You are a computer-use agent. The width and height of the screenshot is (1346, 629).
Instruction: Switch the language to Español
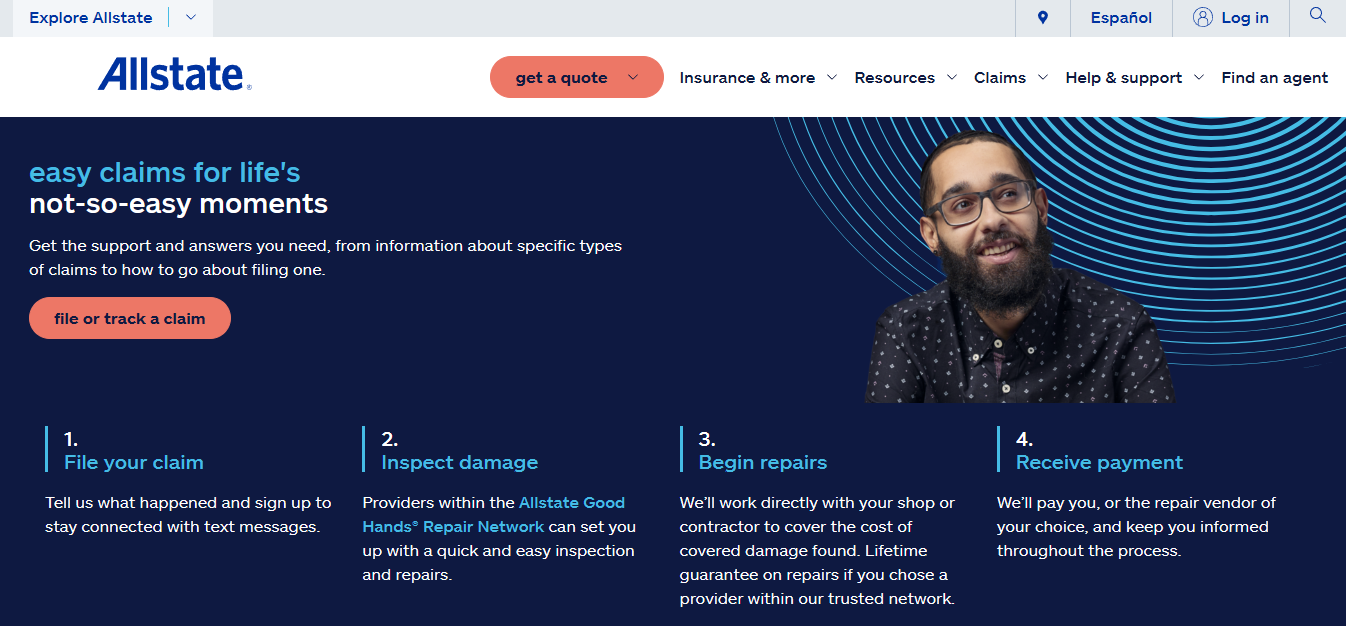(1121, 18)
